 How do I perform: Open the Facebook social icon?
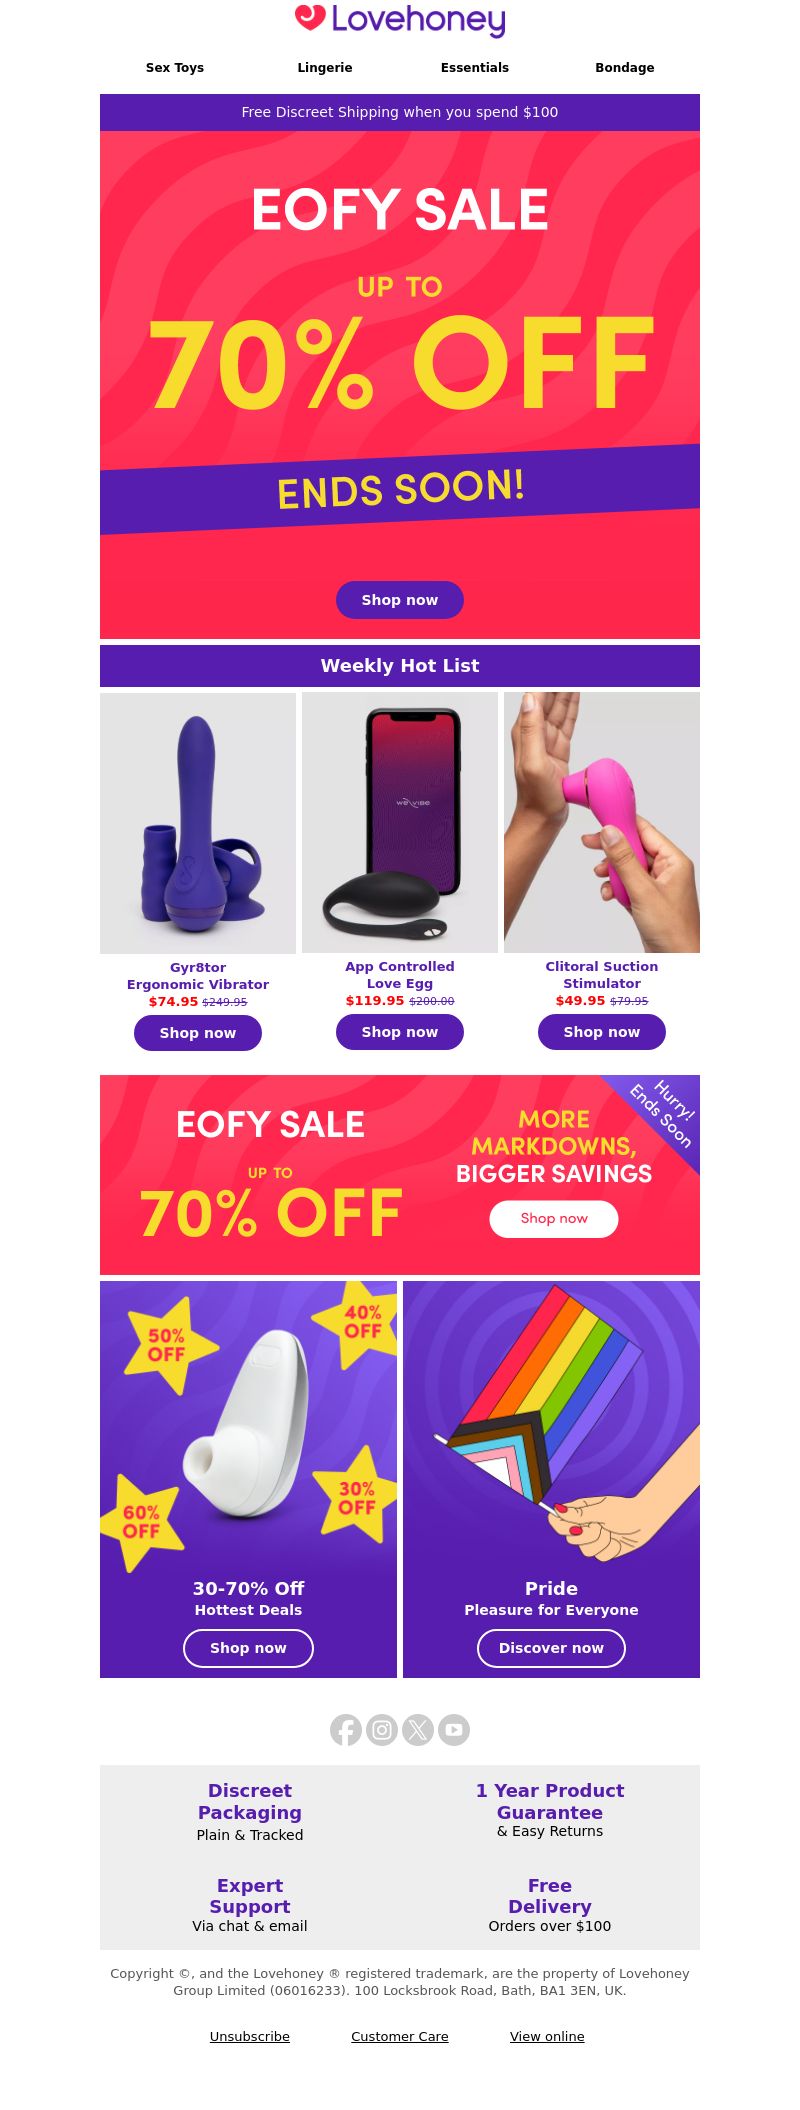[x=346, y=1730]
